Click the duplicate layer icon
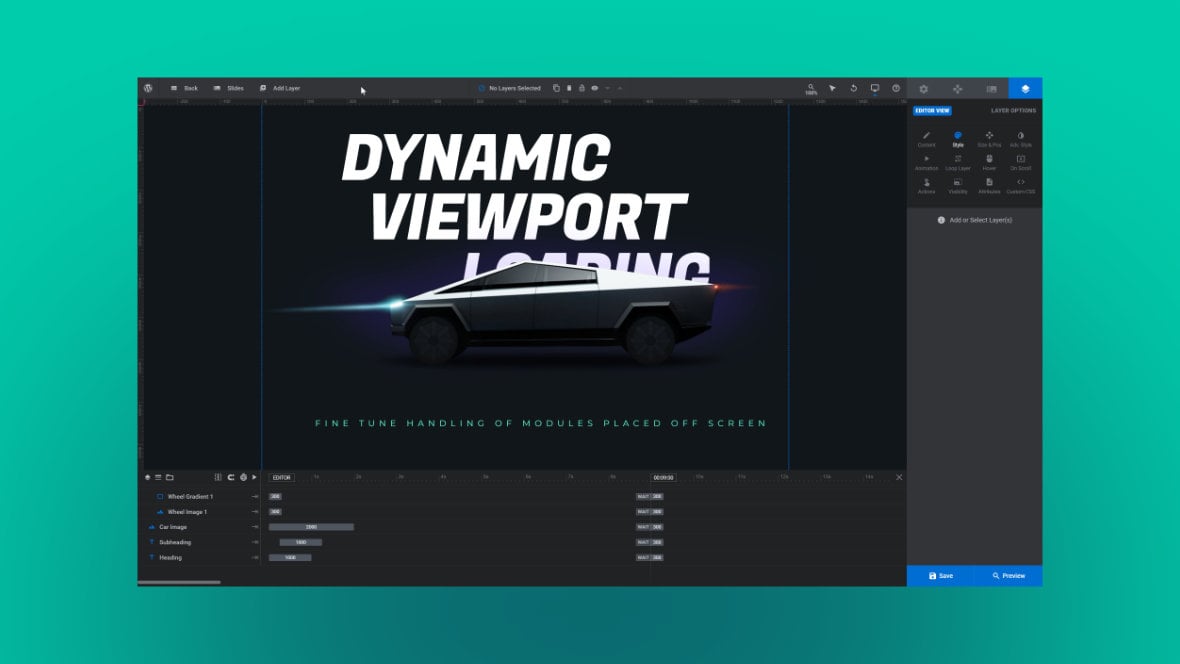 click(x=556, y=88)
